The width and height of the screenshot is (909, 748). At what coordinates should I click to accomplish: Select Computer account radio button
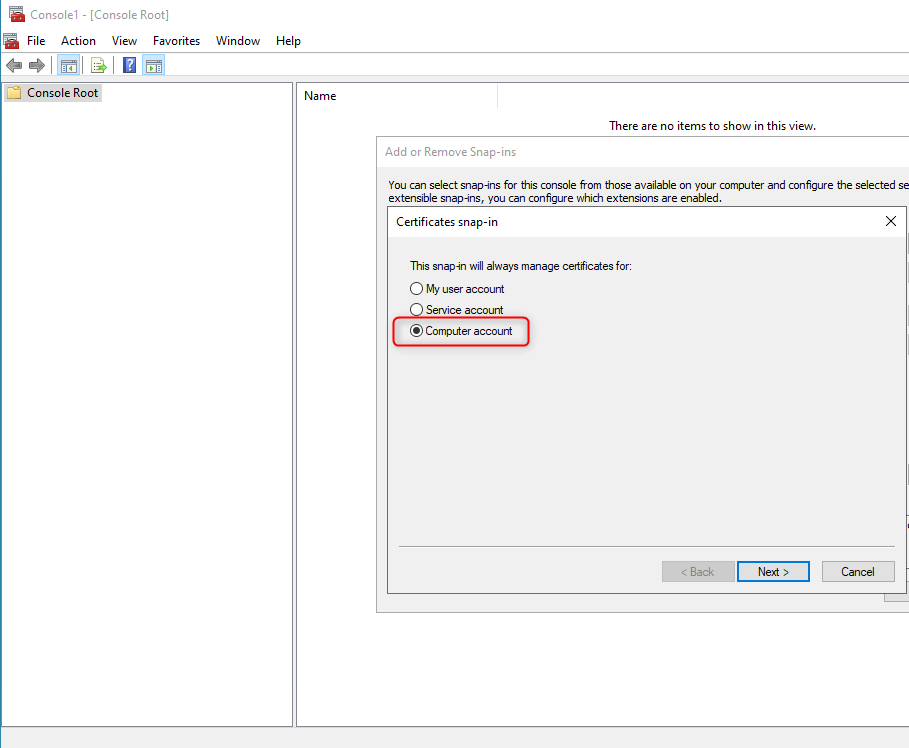tap(416, 331)
